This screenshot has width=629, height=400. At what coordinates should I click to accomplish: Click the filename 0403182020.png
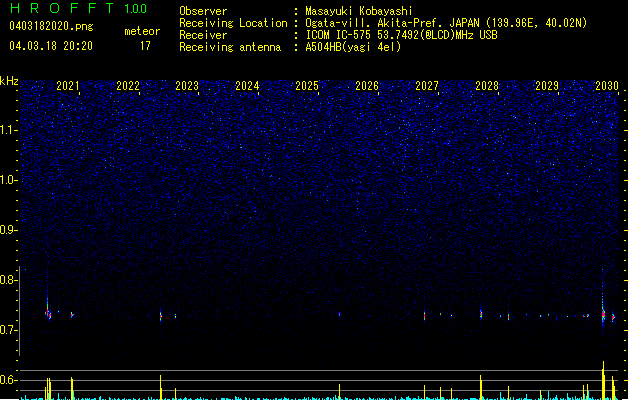pyautogui.click(x=51, y=26)
